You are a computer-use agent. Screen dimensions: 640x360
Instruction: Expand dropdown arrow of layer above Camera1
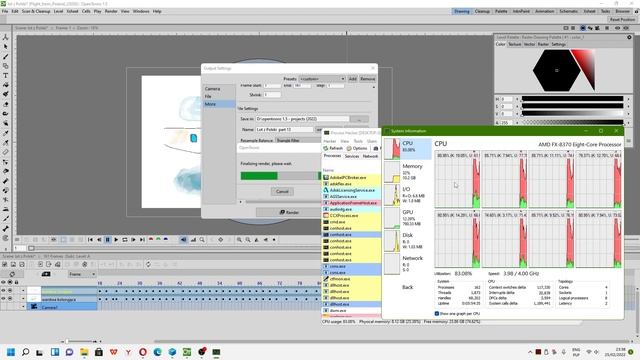click(x=23, y=299)
